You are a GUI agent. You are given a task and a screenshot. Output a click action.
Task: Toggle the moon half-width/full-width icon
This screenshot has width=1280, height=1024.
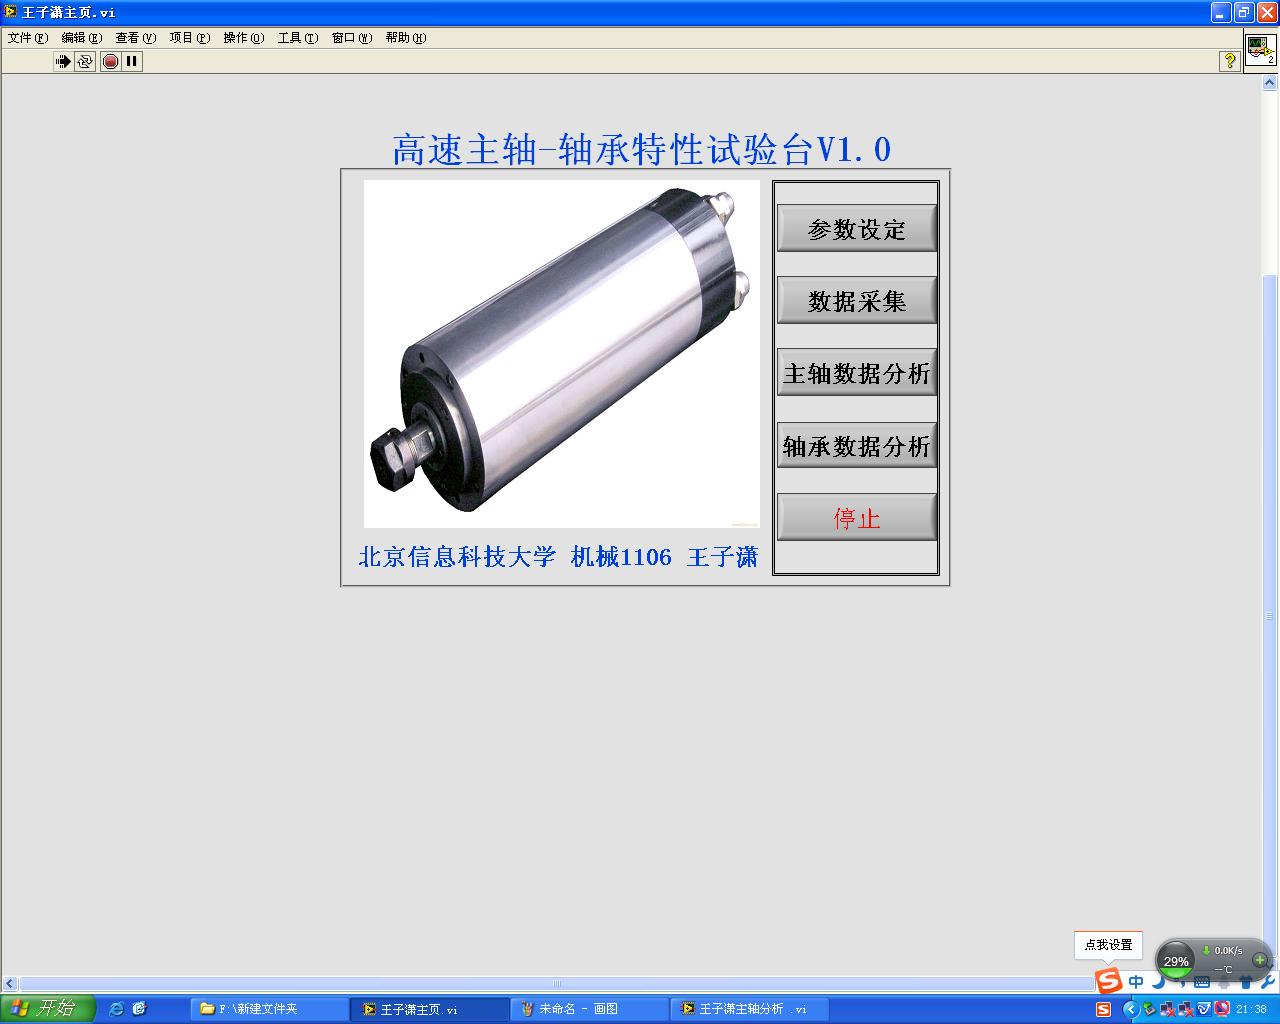point(1158,982)
